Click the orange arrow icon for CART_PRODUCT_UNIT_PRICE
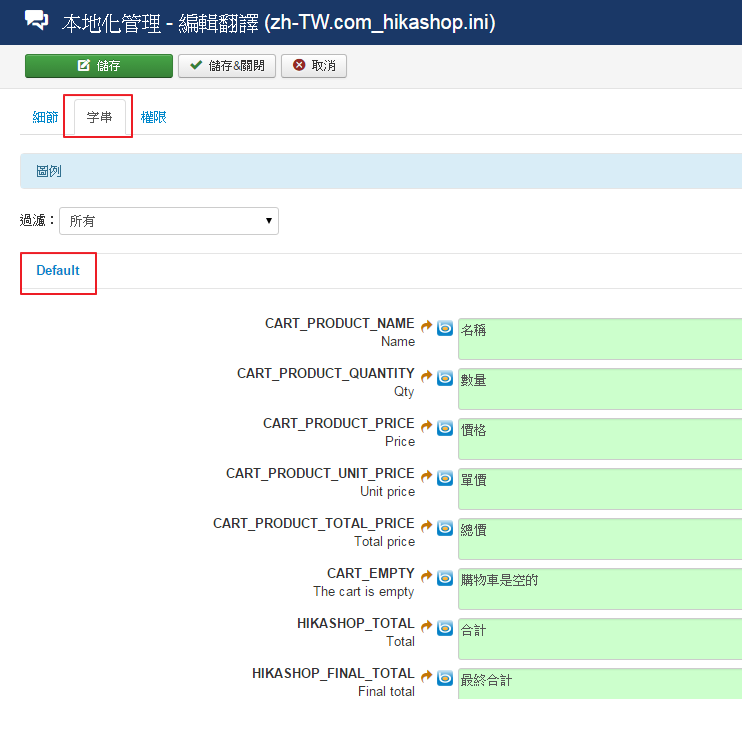The image size is (742, 742). (x=426, y=476)
